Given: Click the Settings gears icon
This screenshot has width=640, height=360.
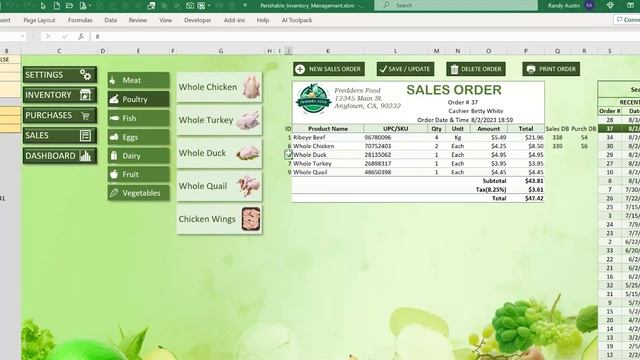Looking at the screenshot, I should coord(86,75).
